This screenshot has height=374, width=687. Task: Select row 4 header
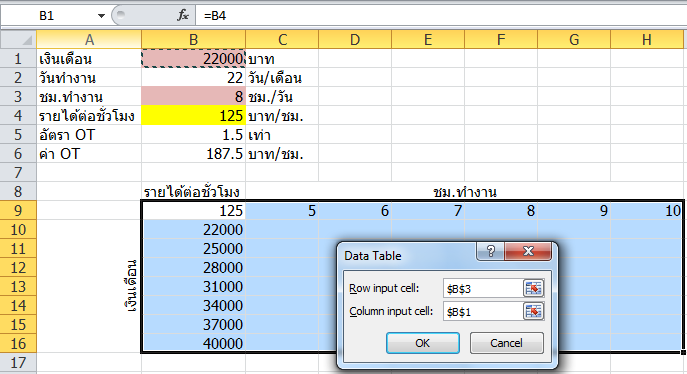click(18, 115)
